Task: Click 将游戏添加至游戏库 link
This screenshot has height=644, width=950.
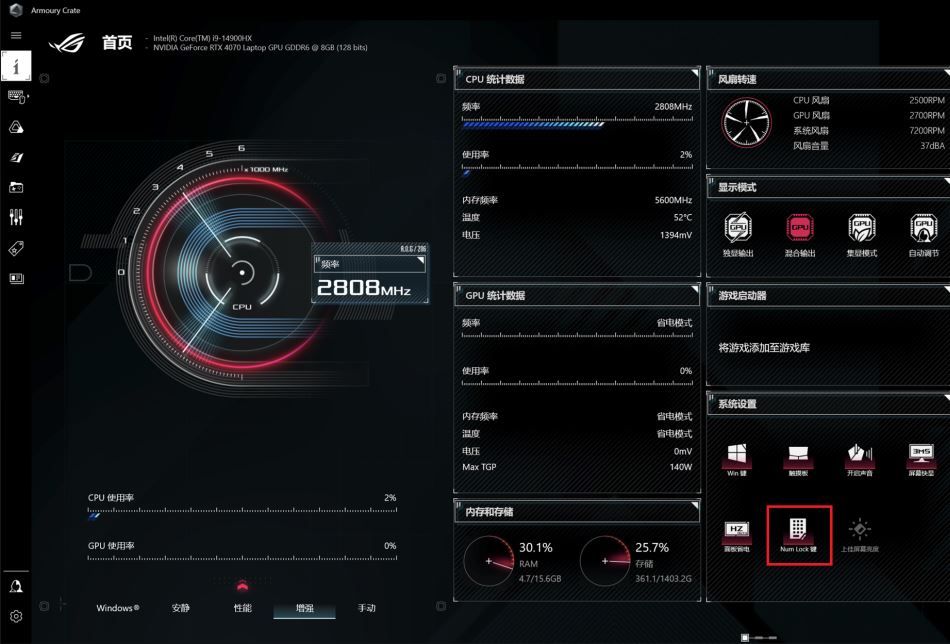Action: [x=764, y=348]
